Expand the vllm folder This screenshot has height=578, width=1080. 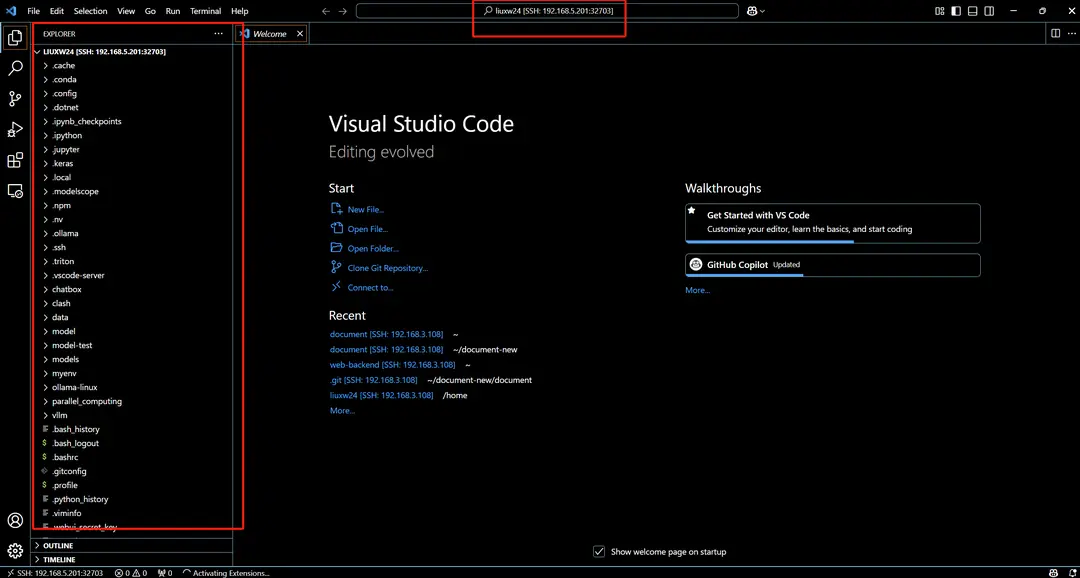pyautogui.click(x=133, y=415)
